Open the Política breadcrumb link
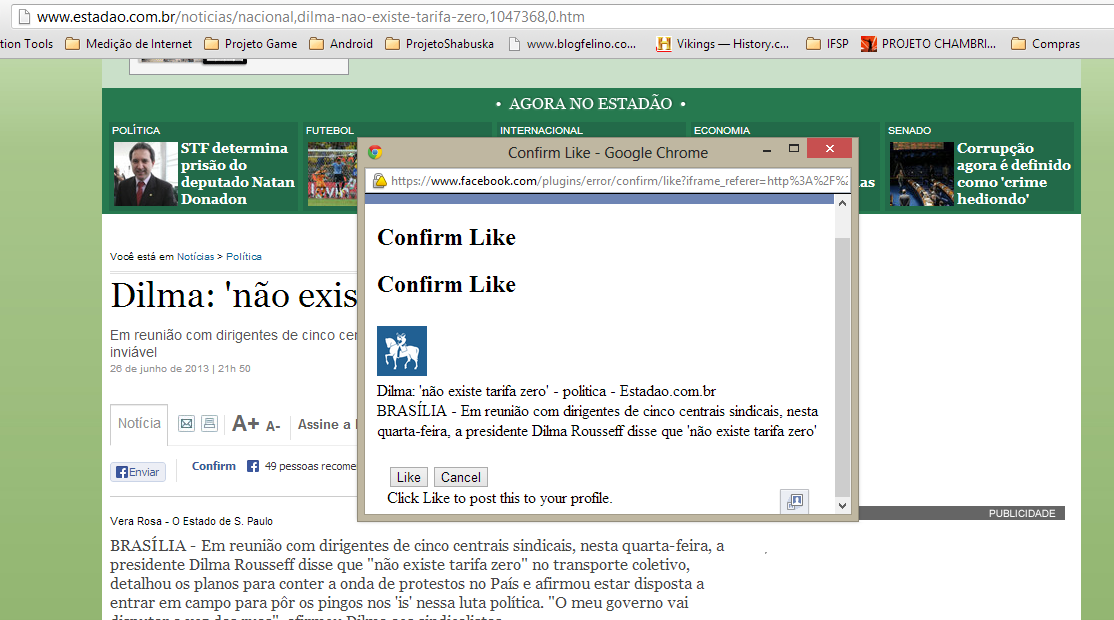Screen dimensions: 1114x620 pos(244,257)
